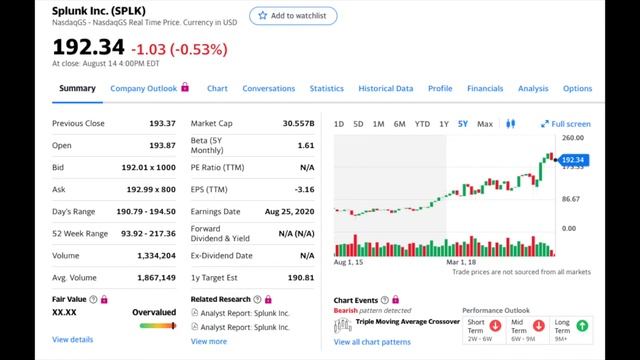The height and width of the screenshot is (360, 640).
Task: Click the Overvalued fair value gradient bar
Action: [x=158, y=325]
